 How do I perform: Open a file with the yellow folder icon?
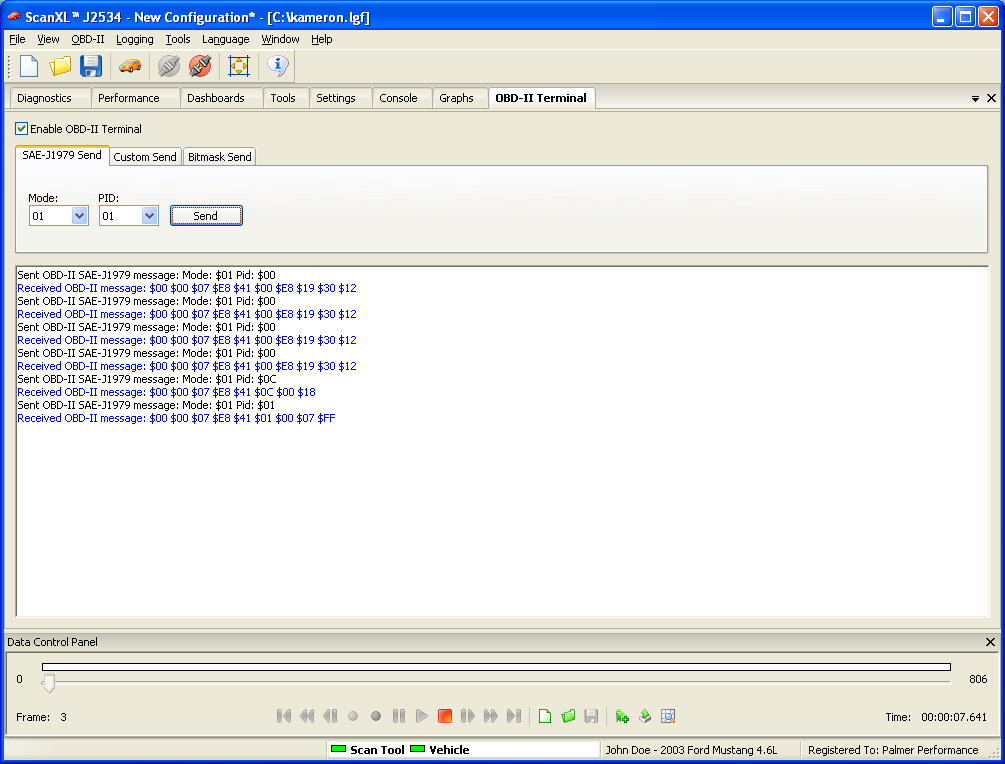point(60,66)
